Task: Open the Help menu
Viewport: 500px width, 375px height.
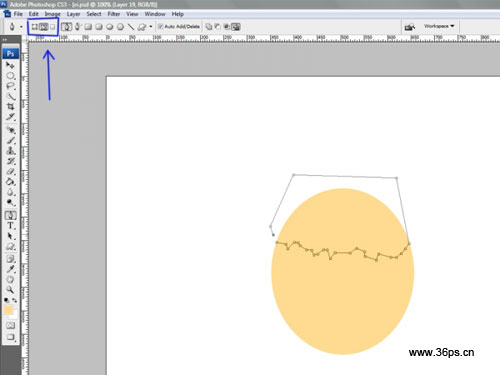Action: (178, 14)
